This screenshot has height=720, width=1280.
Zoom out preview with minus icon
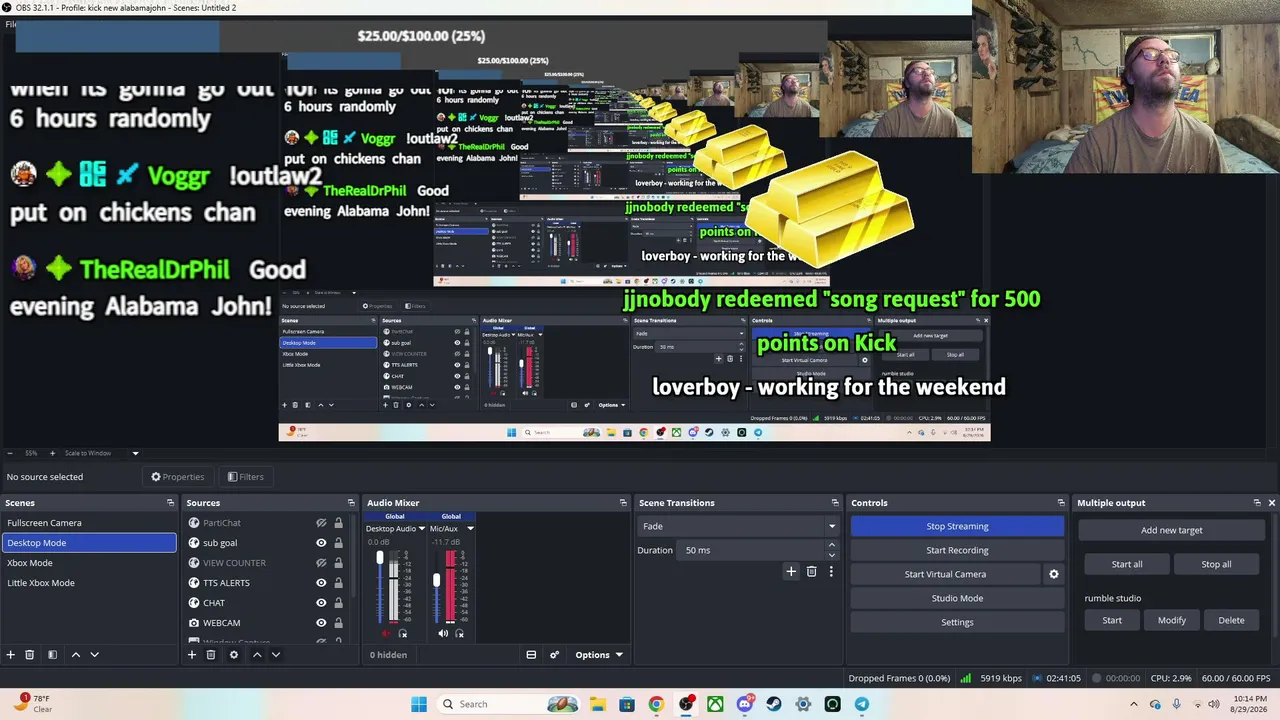coord(10,453)
